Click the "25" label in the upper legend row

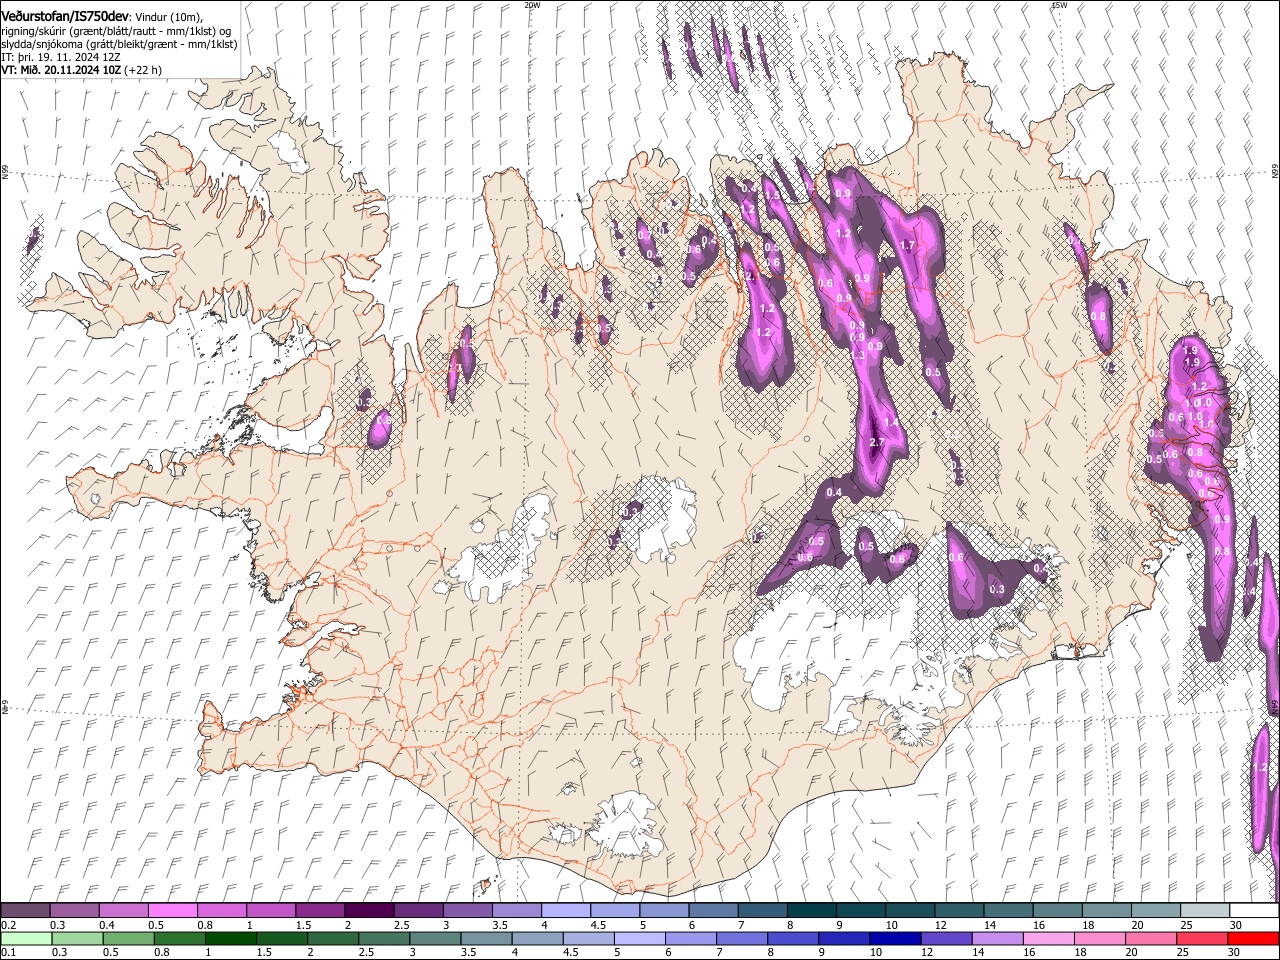click(x=1185, y=925)
